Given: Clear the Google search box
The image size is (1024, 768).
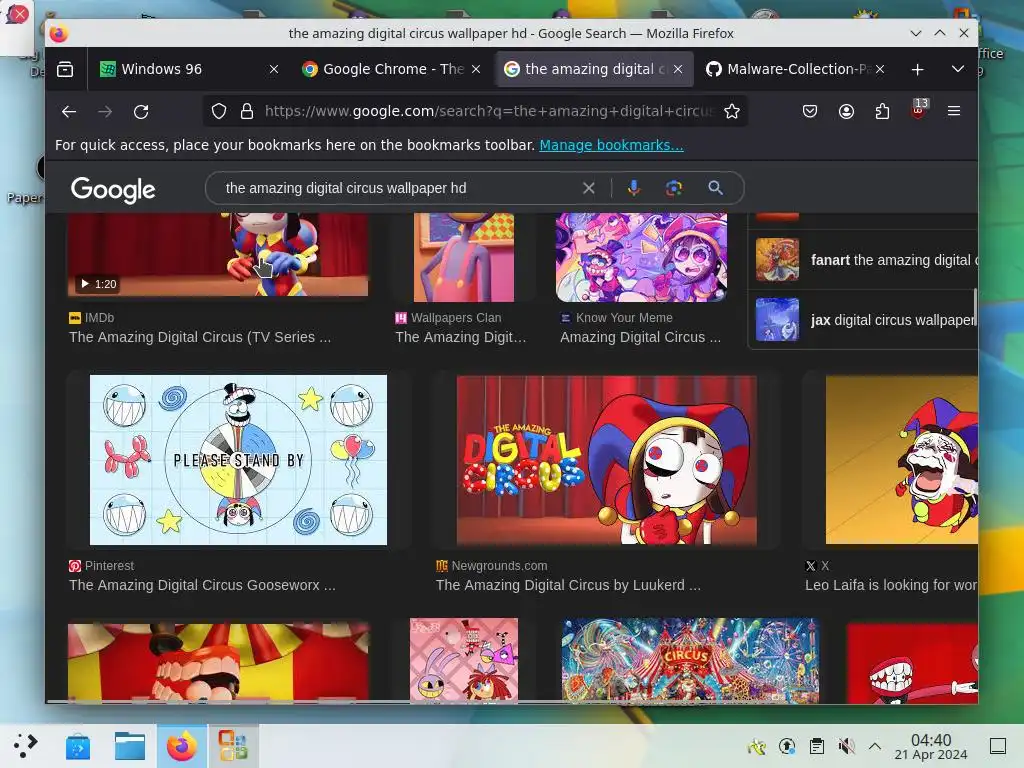Looking at the screenshot, I should point(588,188).
